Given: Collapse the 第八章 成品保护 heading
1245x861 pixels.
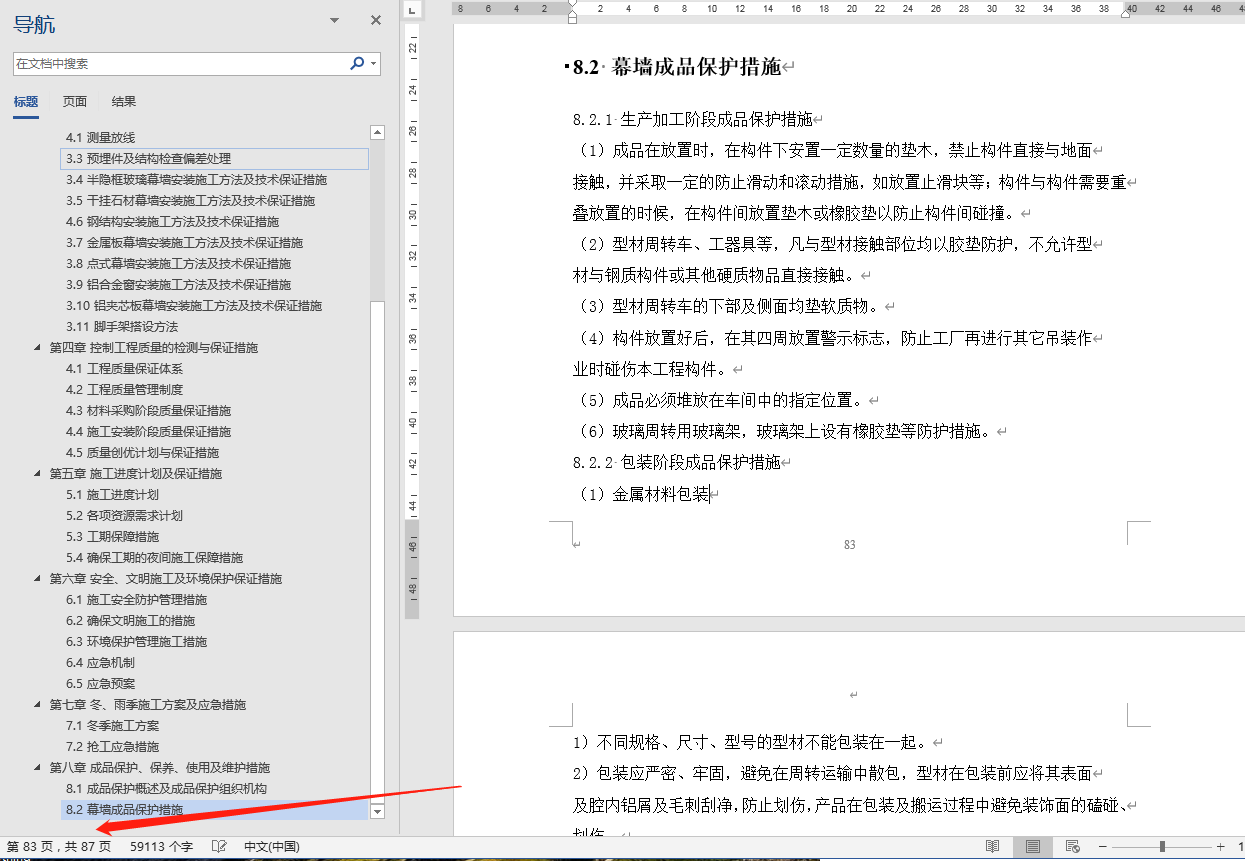Looking at the screenshot, I should (x=38, y=768).
